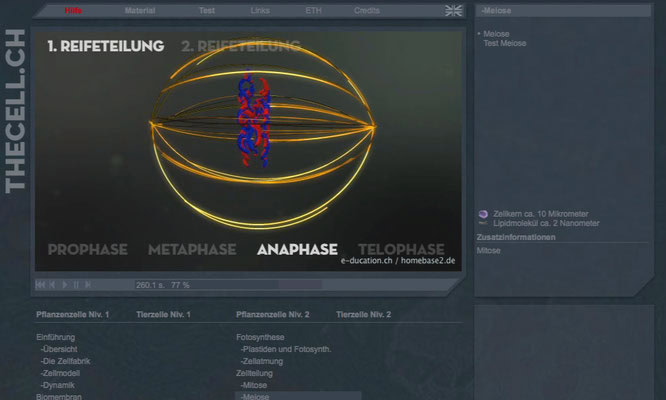Viewport: 666px width, 400px height.
Task: Switch to the 2. Reifeteilung tab
Action: click(240, 46)
